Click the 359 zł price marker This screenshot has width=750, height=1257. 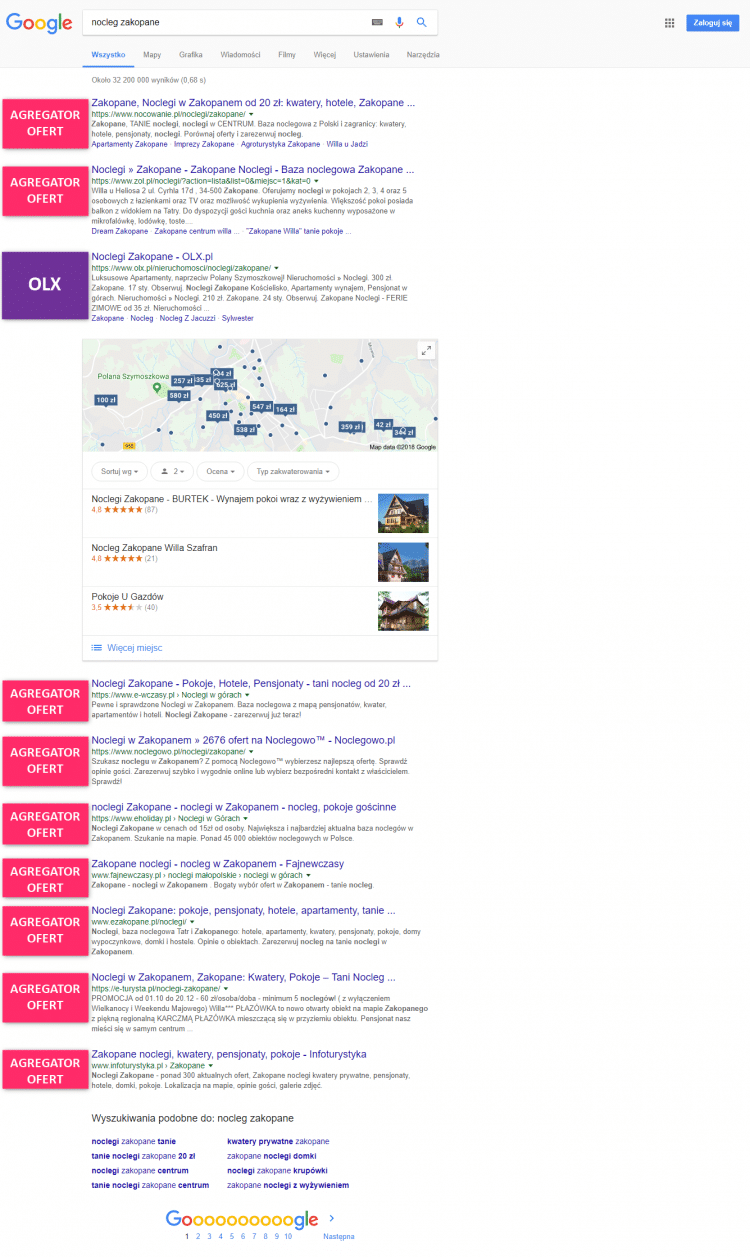[351, 426]
